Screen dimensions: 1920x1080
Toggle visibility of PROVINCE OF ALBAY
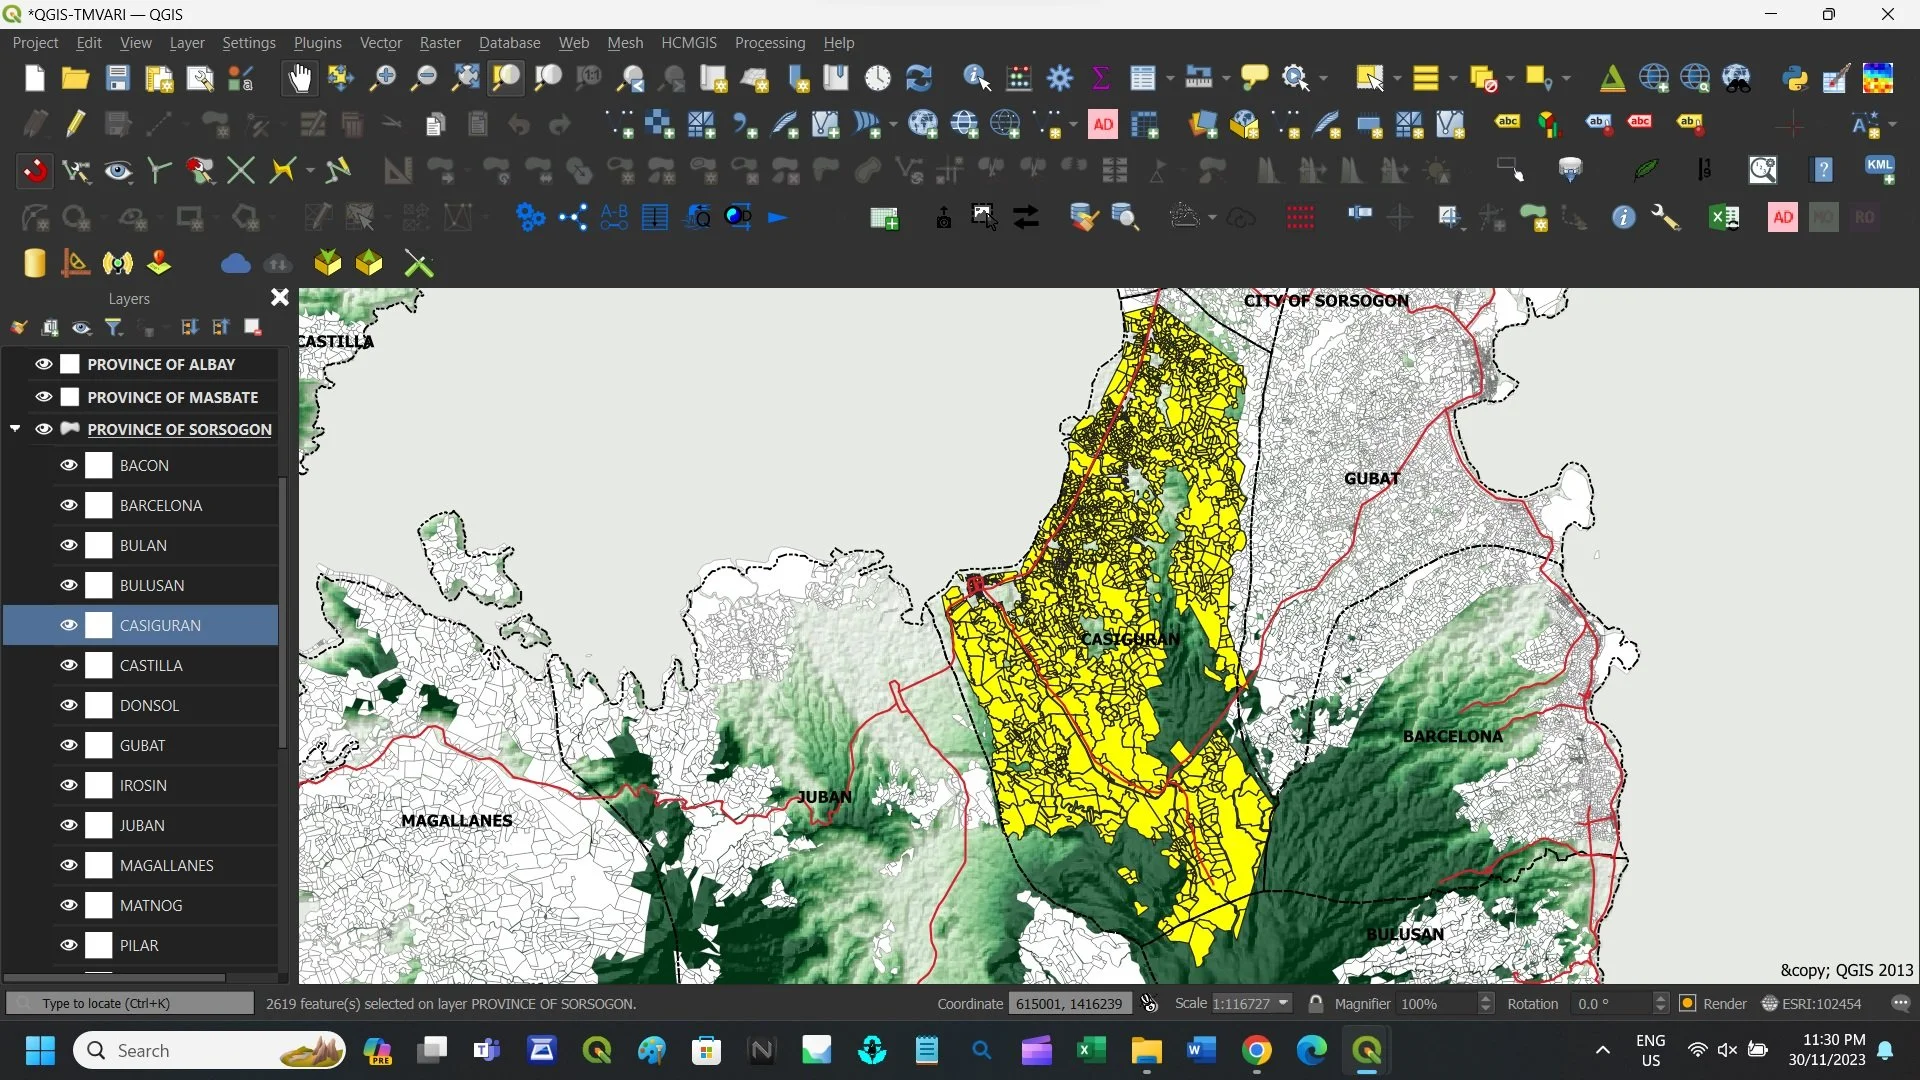click(x=44, y=364)
